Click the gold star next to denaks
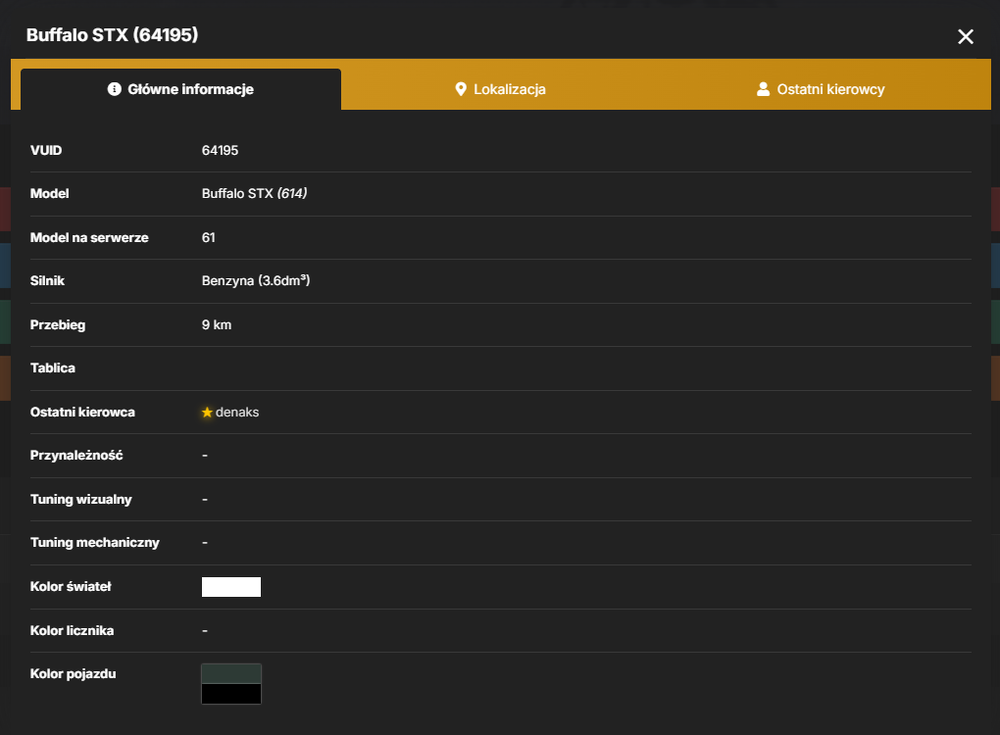Image resolution: width=1000 pixels, height=735 pixels. [x=207, y=412]
